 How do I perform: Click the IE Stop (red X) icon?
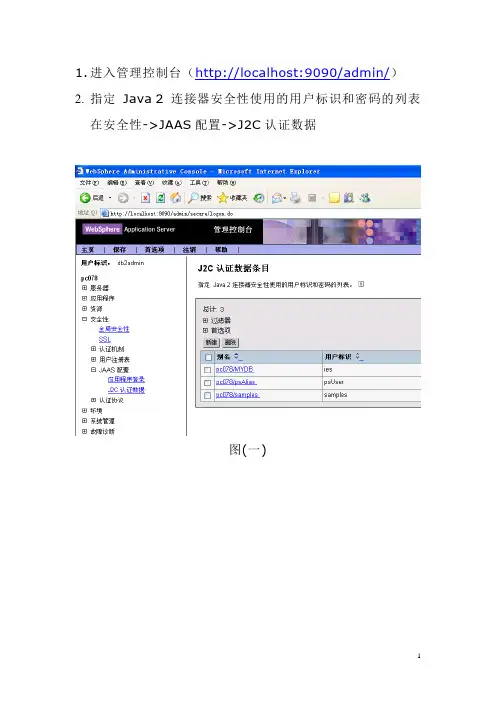point(145,197)
